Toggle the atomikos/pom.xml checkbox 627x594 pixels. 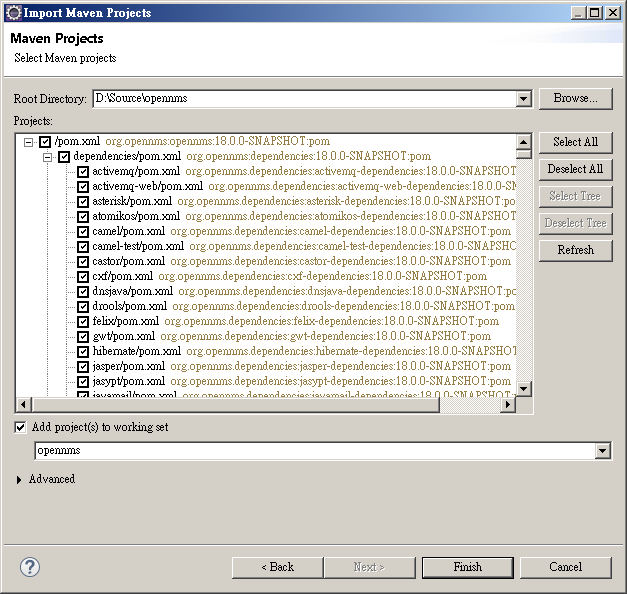coord(83,216)
